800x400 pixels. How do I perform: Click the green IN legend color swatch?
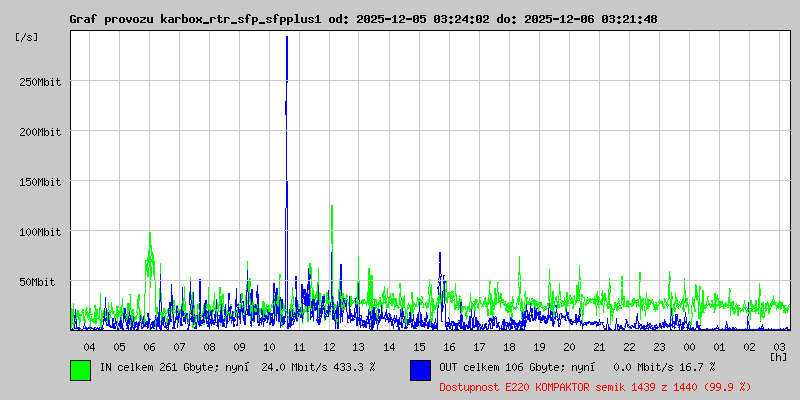point(80,369)
